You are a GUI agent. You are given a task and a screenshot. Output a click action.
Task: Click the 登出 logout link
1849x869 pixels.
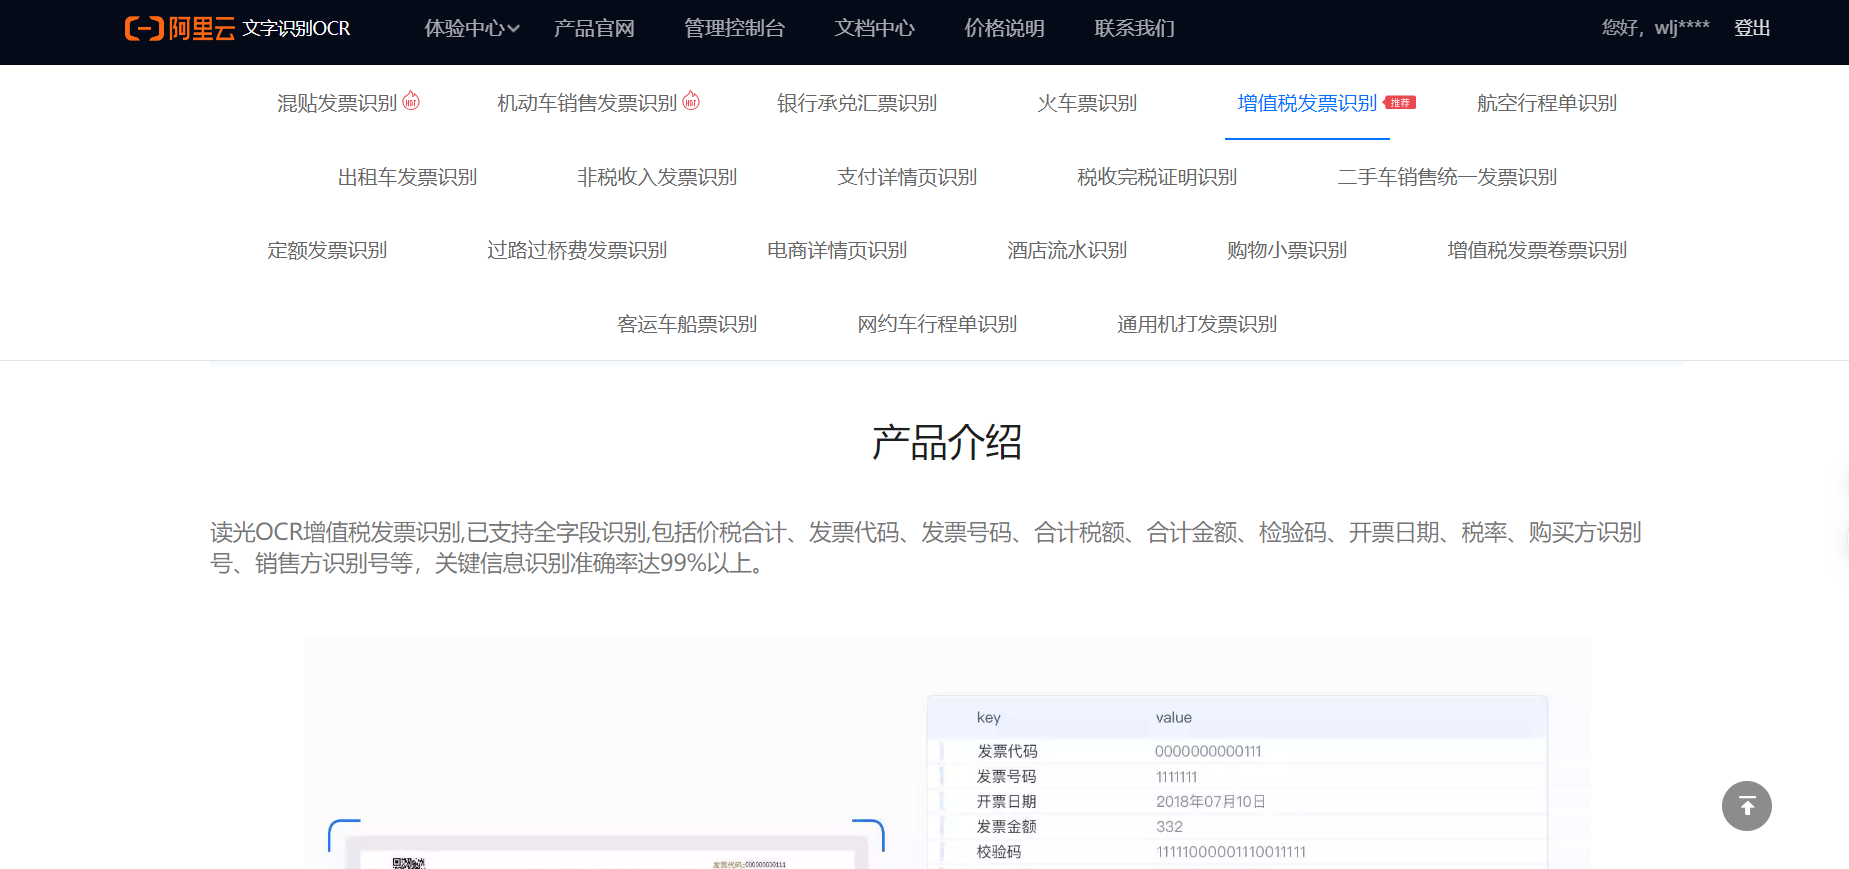[x=1752, y=28]
